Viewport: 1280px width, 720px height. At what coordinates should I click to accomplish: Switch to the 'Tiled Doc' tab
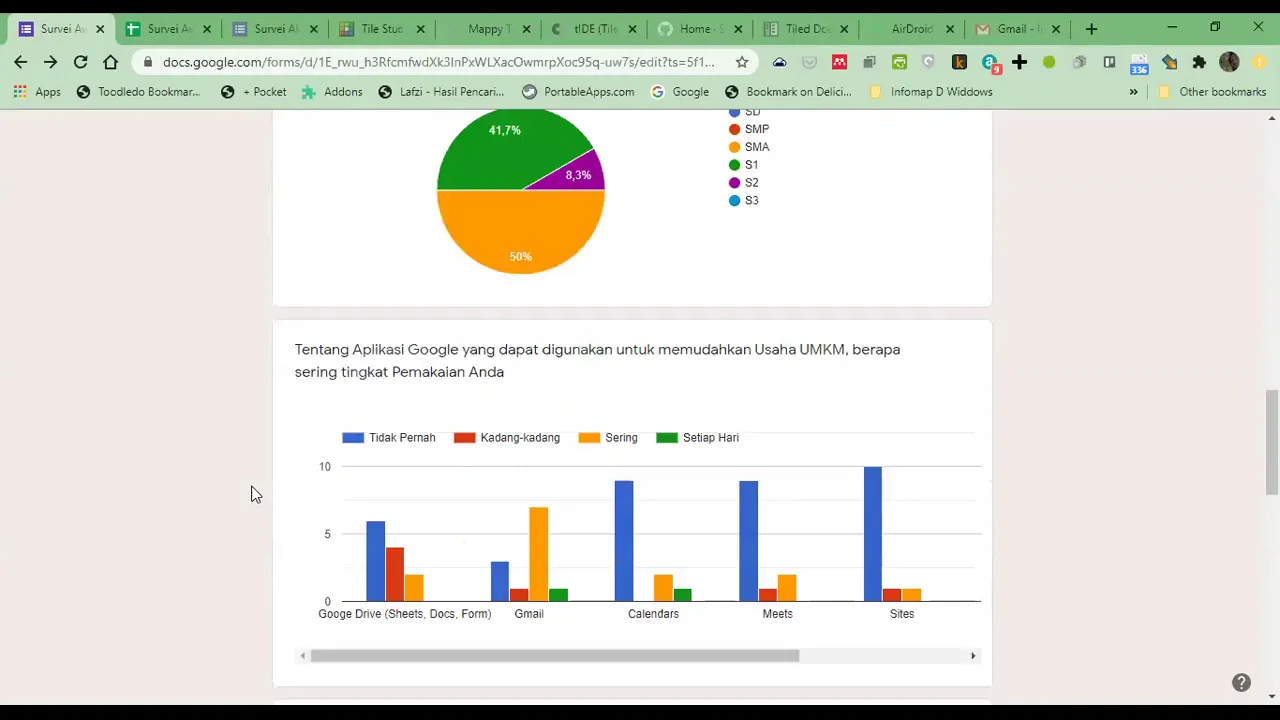(x=807, y=29)
